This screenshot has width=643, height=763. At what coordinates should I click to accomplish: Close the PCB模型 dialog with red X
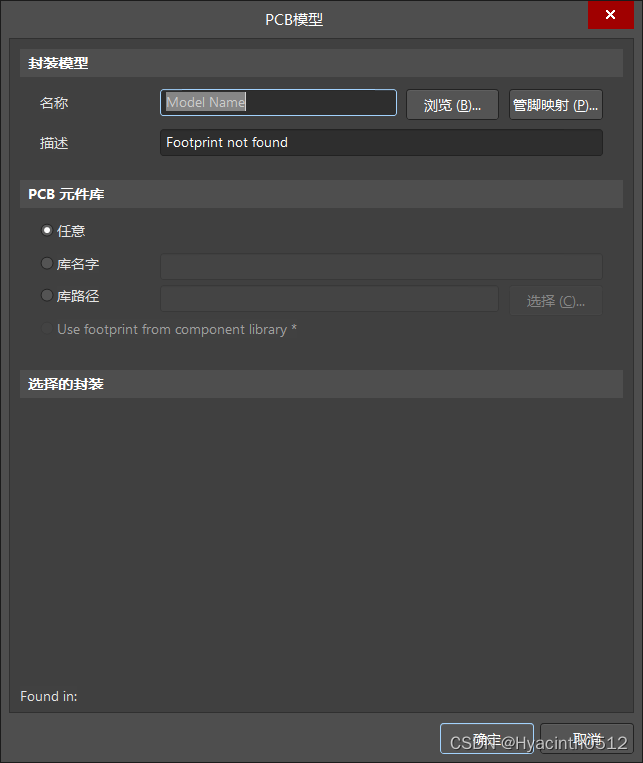(610, 15)
